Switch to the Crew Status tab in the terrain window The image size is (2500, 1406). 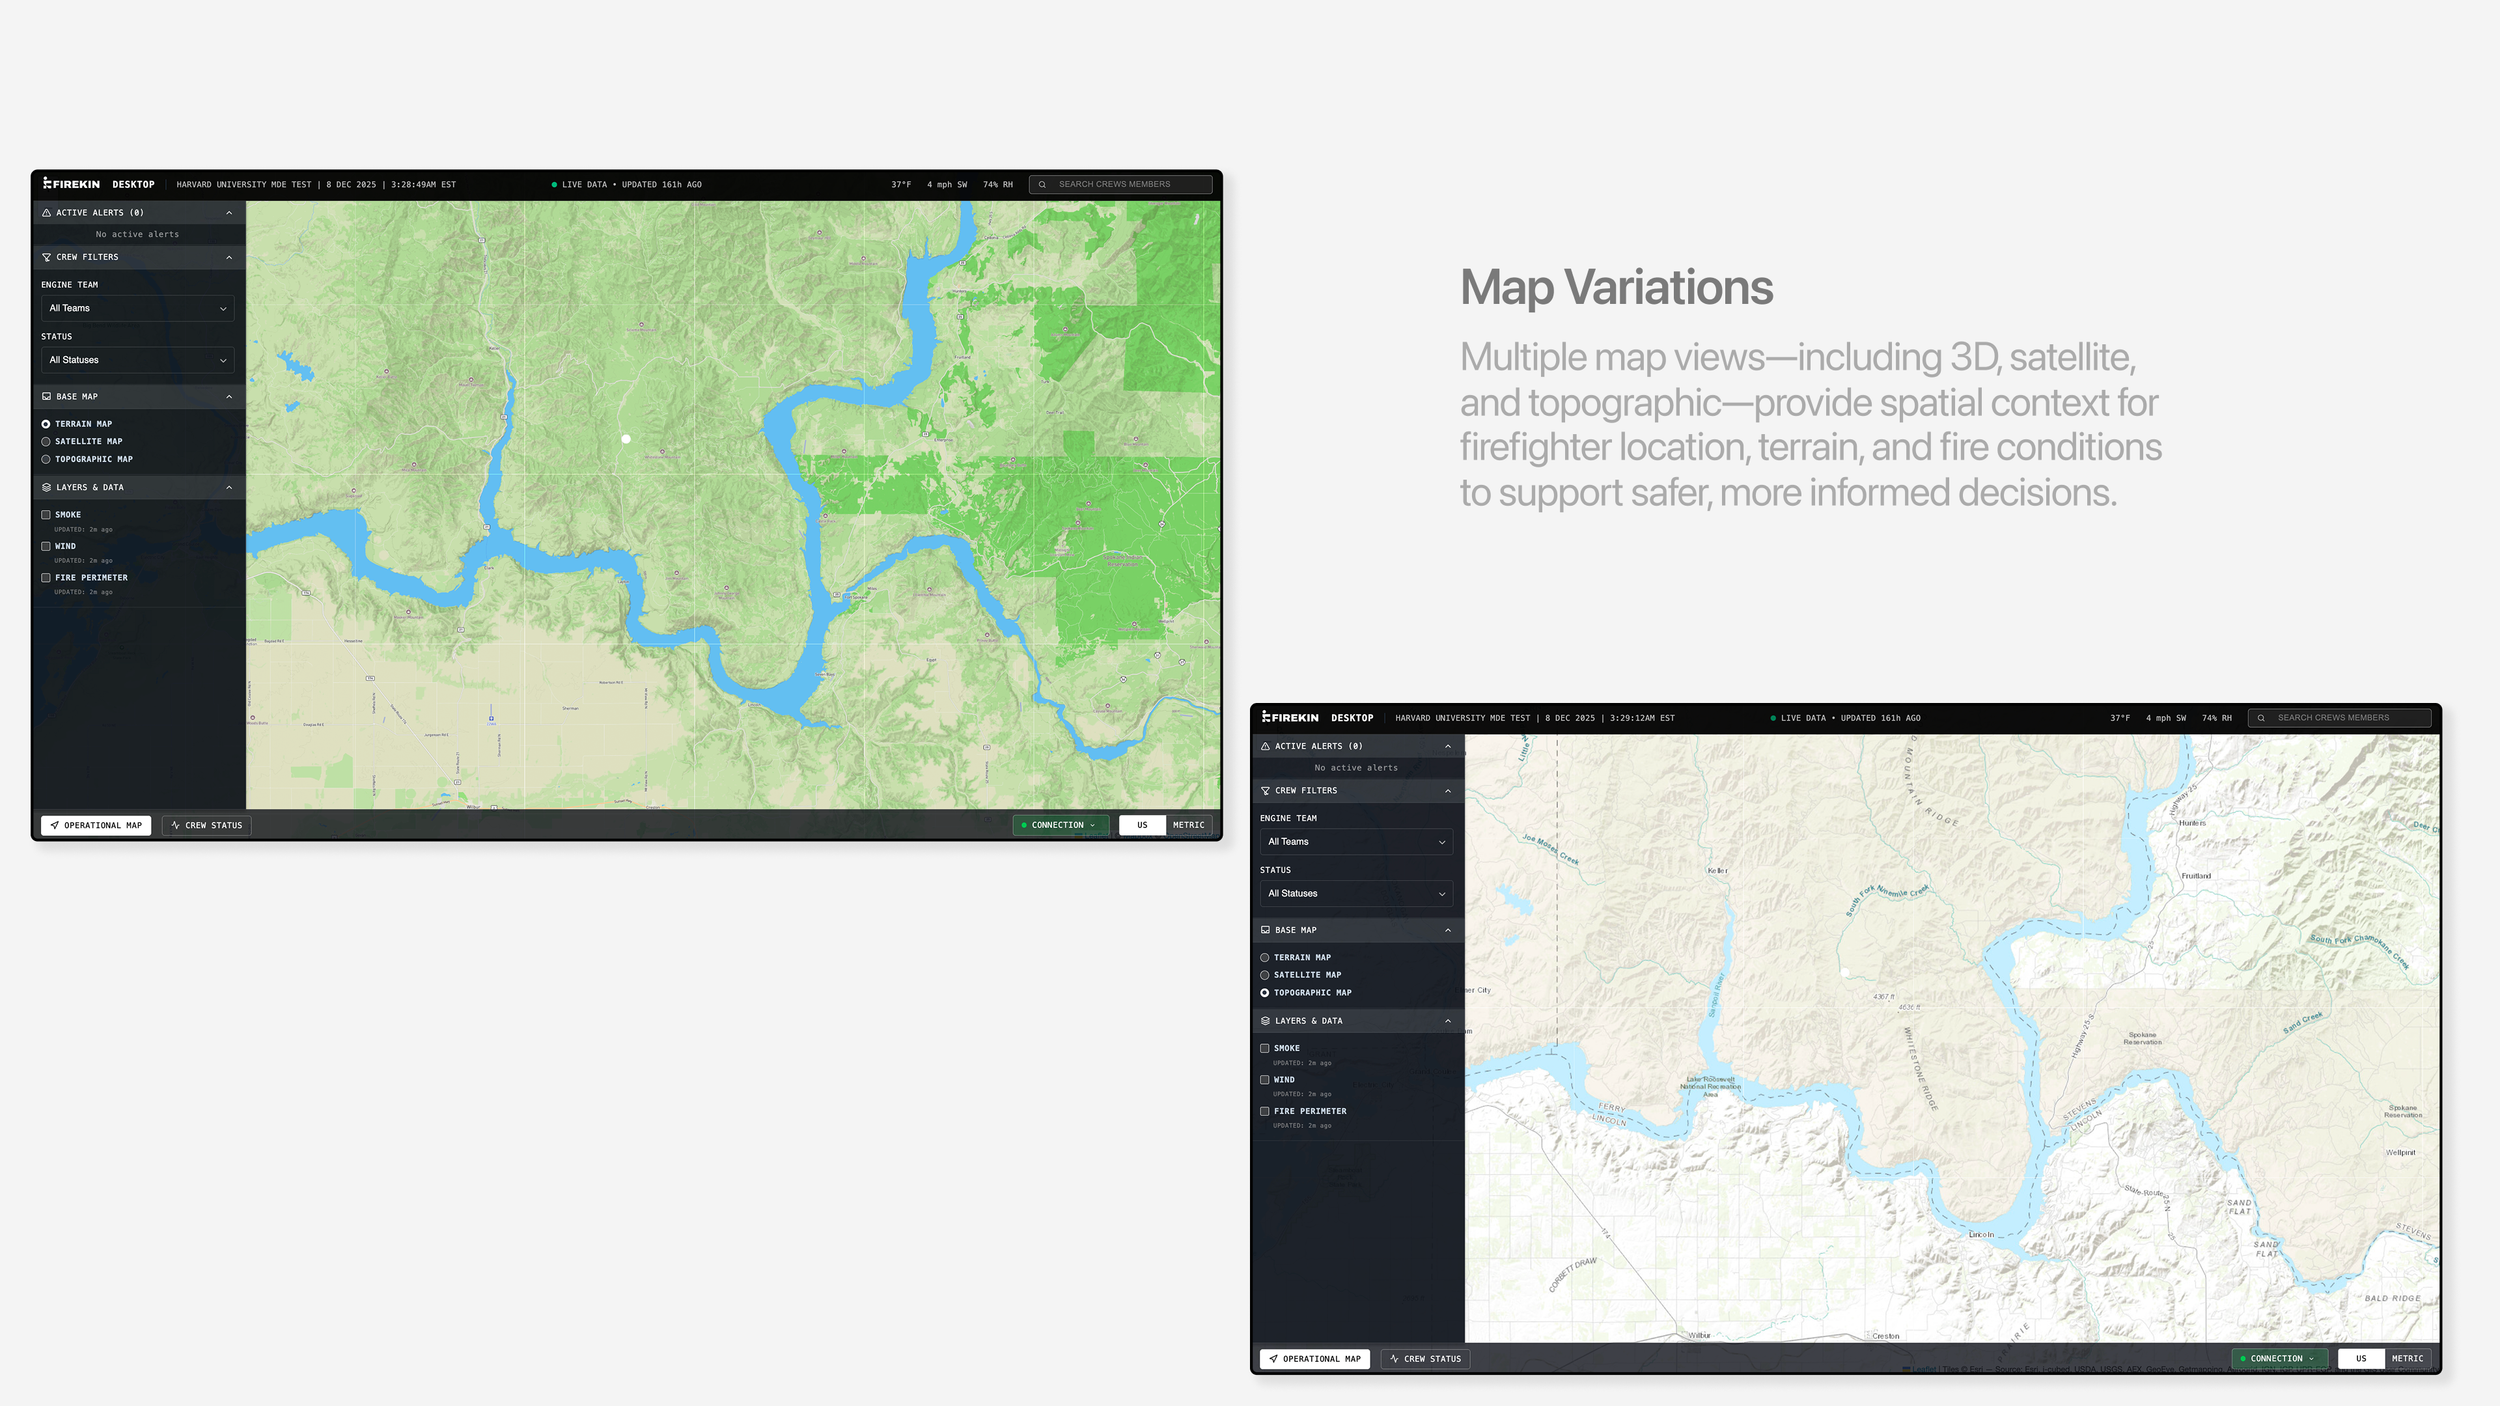tap(206, 825)
